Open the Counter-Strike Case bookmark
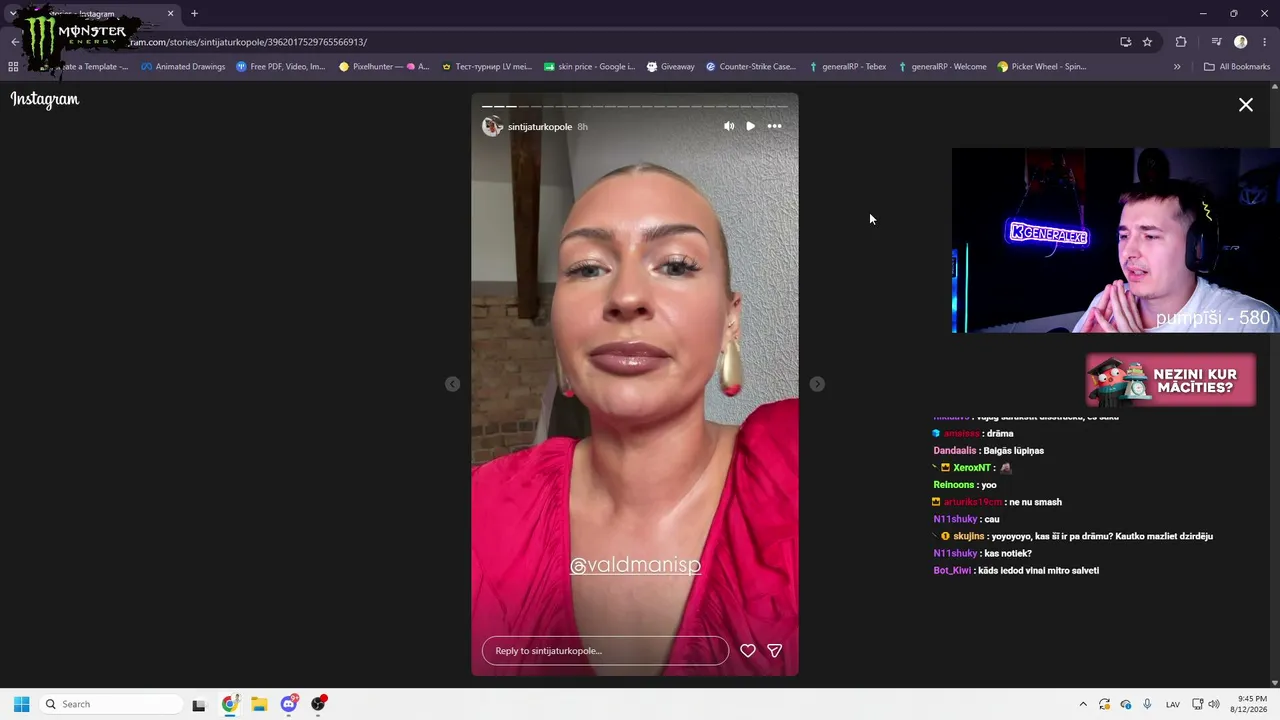This screenshot has width=1280, height=720. click(x=751, y=67)
